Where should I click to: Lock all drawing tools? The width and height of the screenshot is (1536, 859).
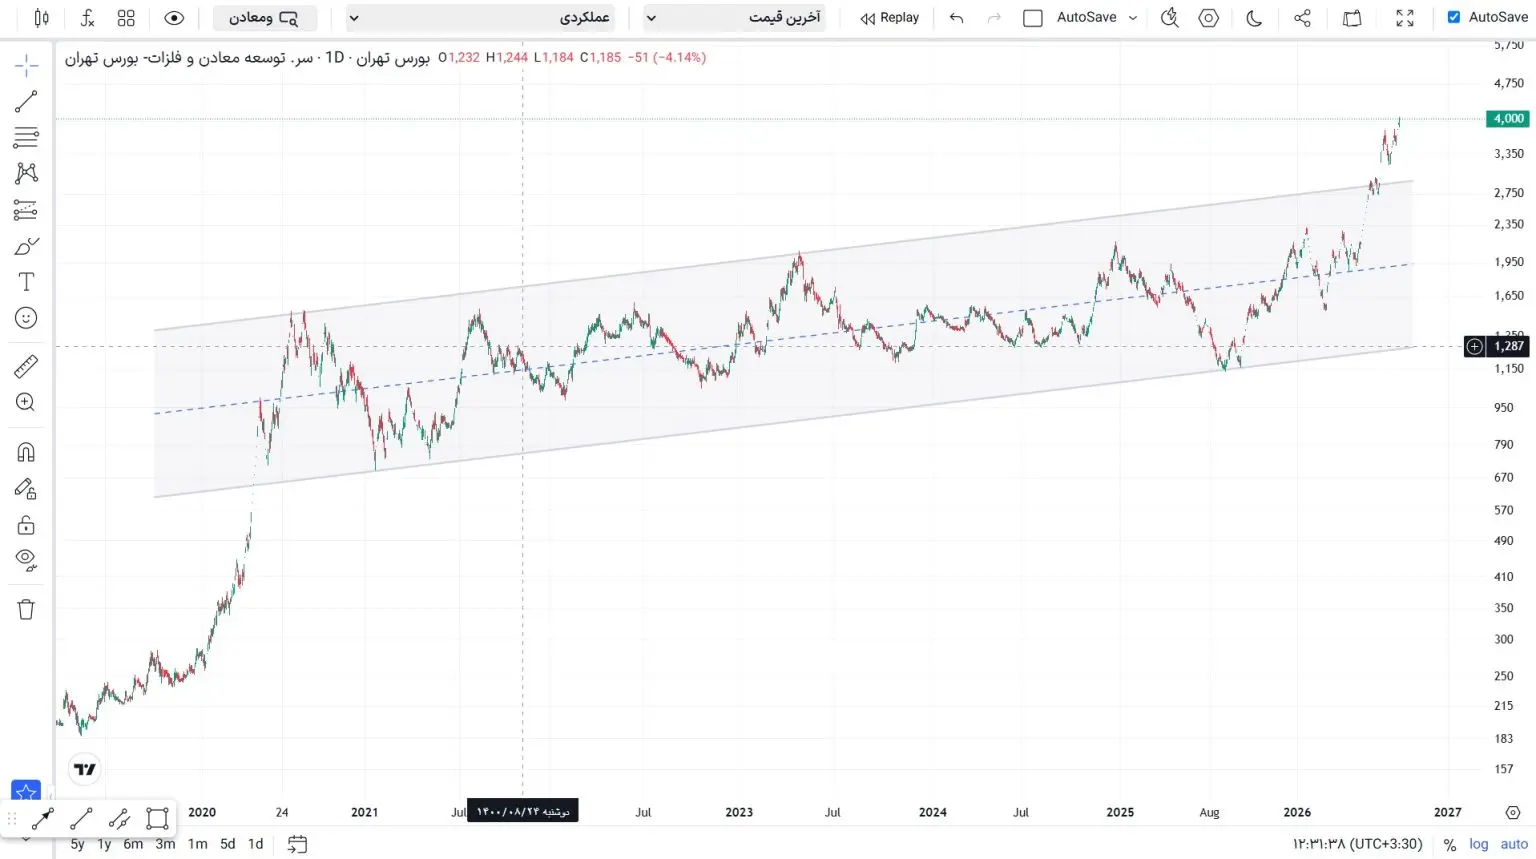pos(26,525)
